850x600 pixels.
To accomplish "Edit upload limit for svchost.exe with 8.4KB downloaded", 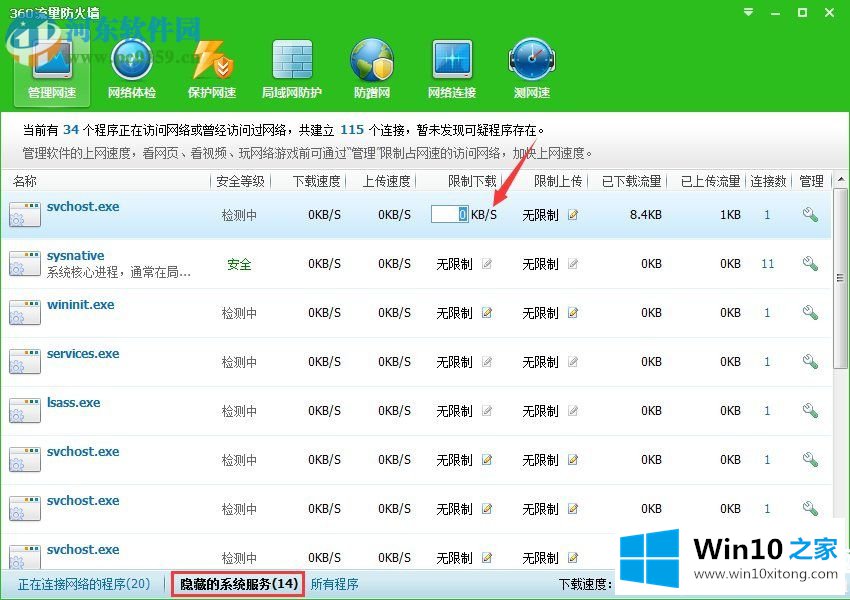I will 573,215.
